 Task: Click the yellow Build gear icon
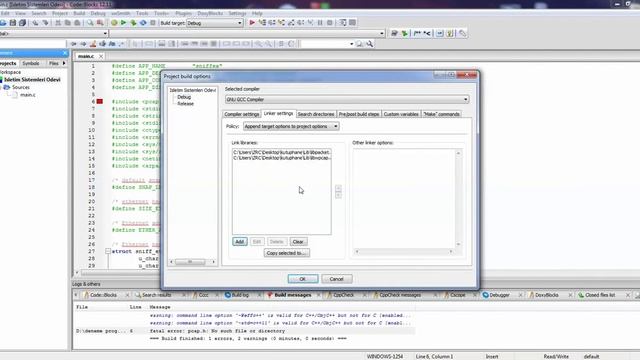(x=114, y=23)
